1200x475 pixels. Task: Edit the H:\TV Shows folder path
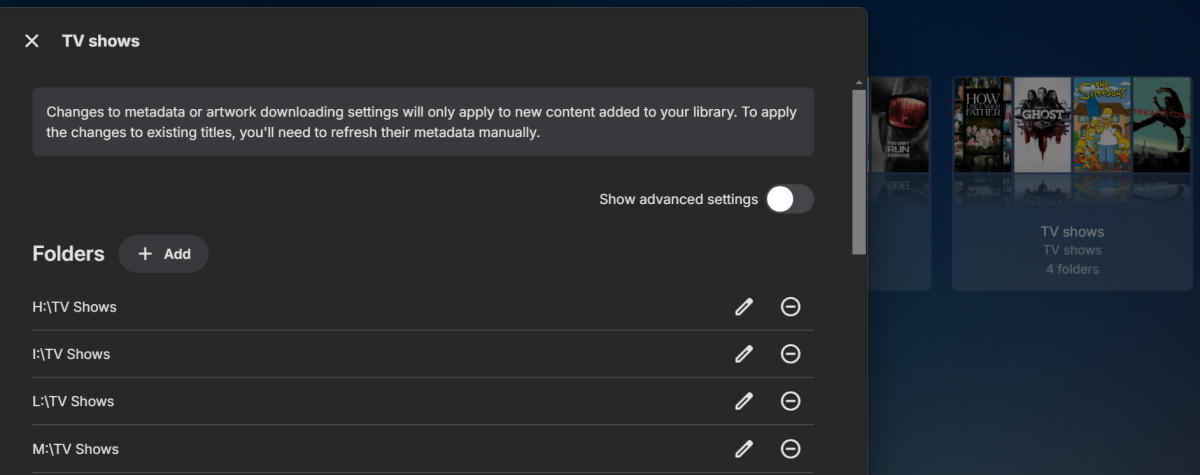[x=743, y=307]
